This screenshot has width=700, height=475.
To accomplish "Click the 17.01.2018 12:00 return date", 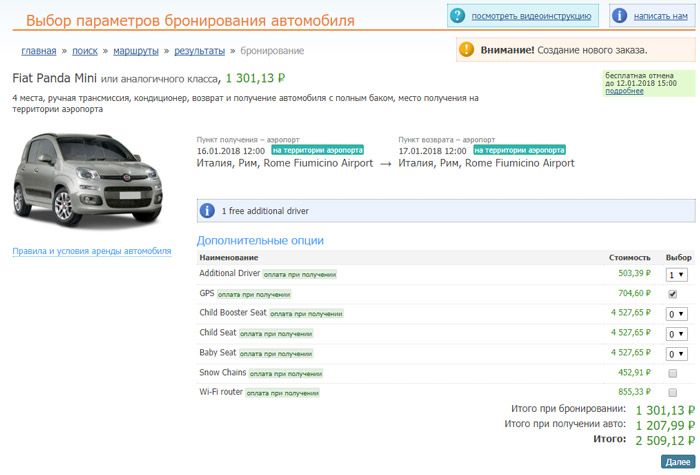I will [x=432, y=151].
